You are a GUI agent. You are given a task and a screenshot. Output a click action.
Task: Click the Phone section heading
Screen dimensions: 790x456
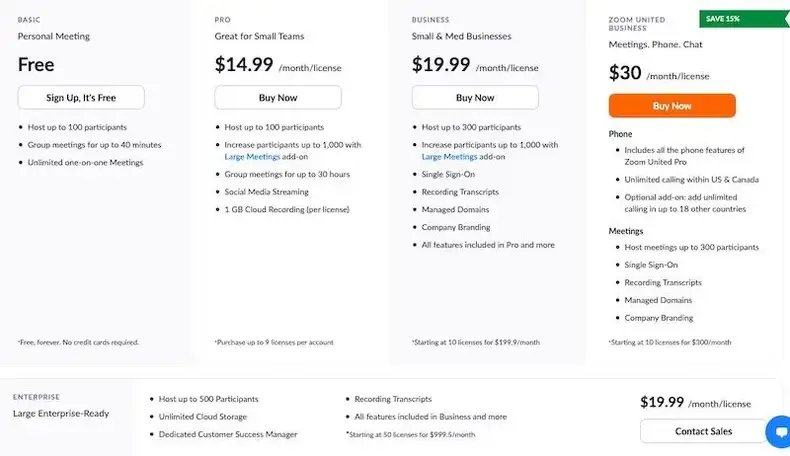tap(620, 134)
